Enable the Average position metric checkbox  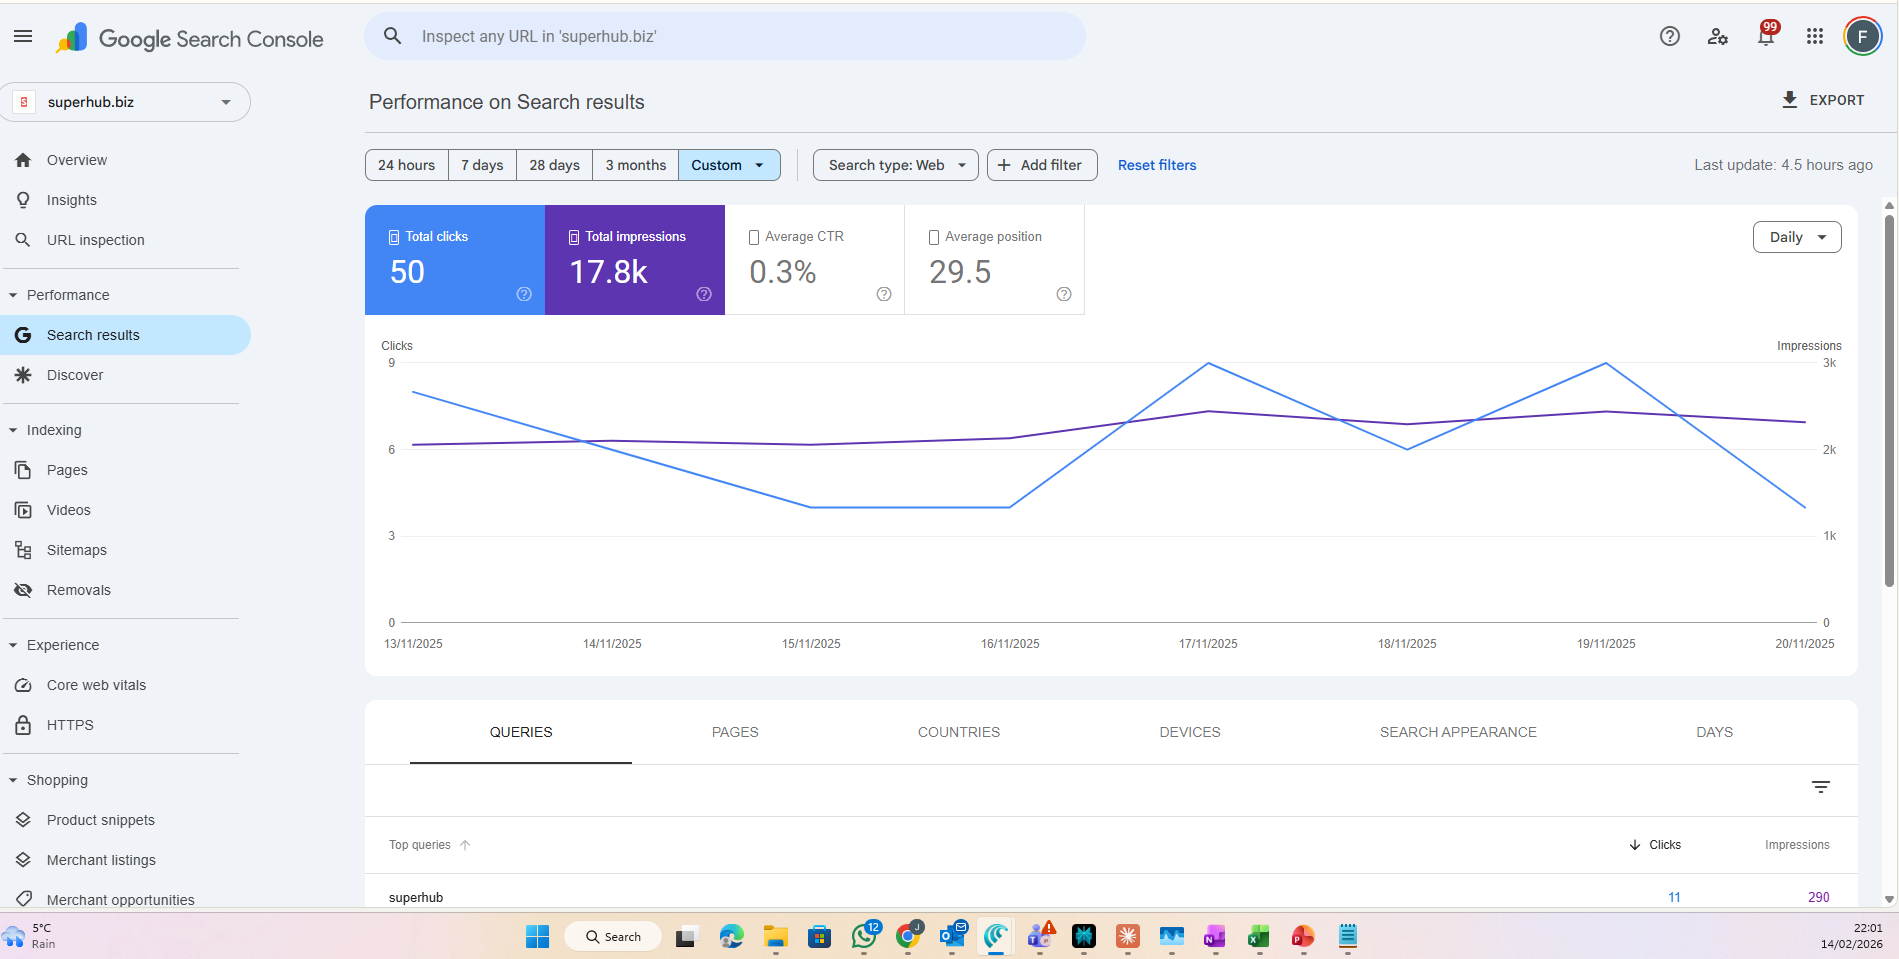(x=934, y=238)
